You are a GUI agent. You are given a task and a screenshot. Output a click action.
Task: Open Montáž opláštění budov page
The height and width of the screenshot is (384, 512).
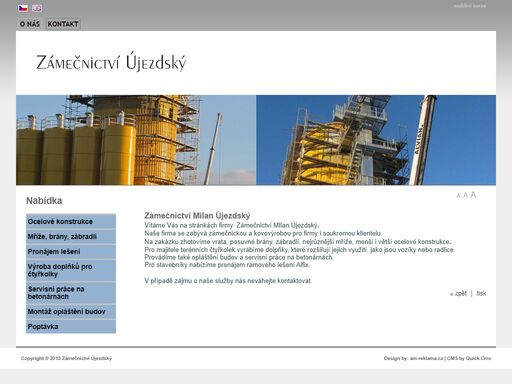71,311
